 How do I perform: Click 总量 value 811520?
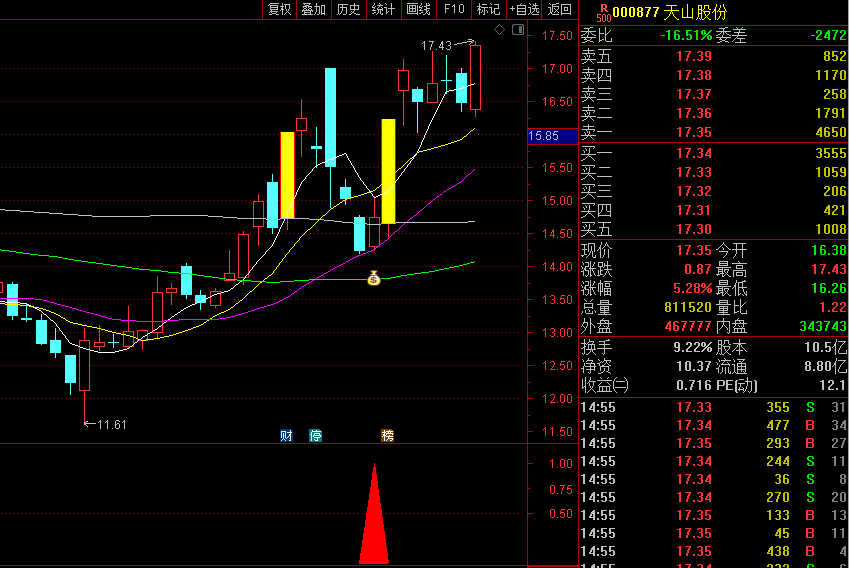point(687,307)
